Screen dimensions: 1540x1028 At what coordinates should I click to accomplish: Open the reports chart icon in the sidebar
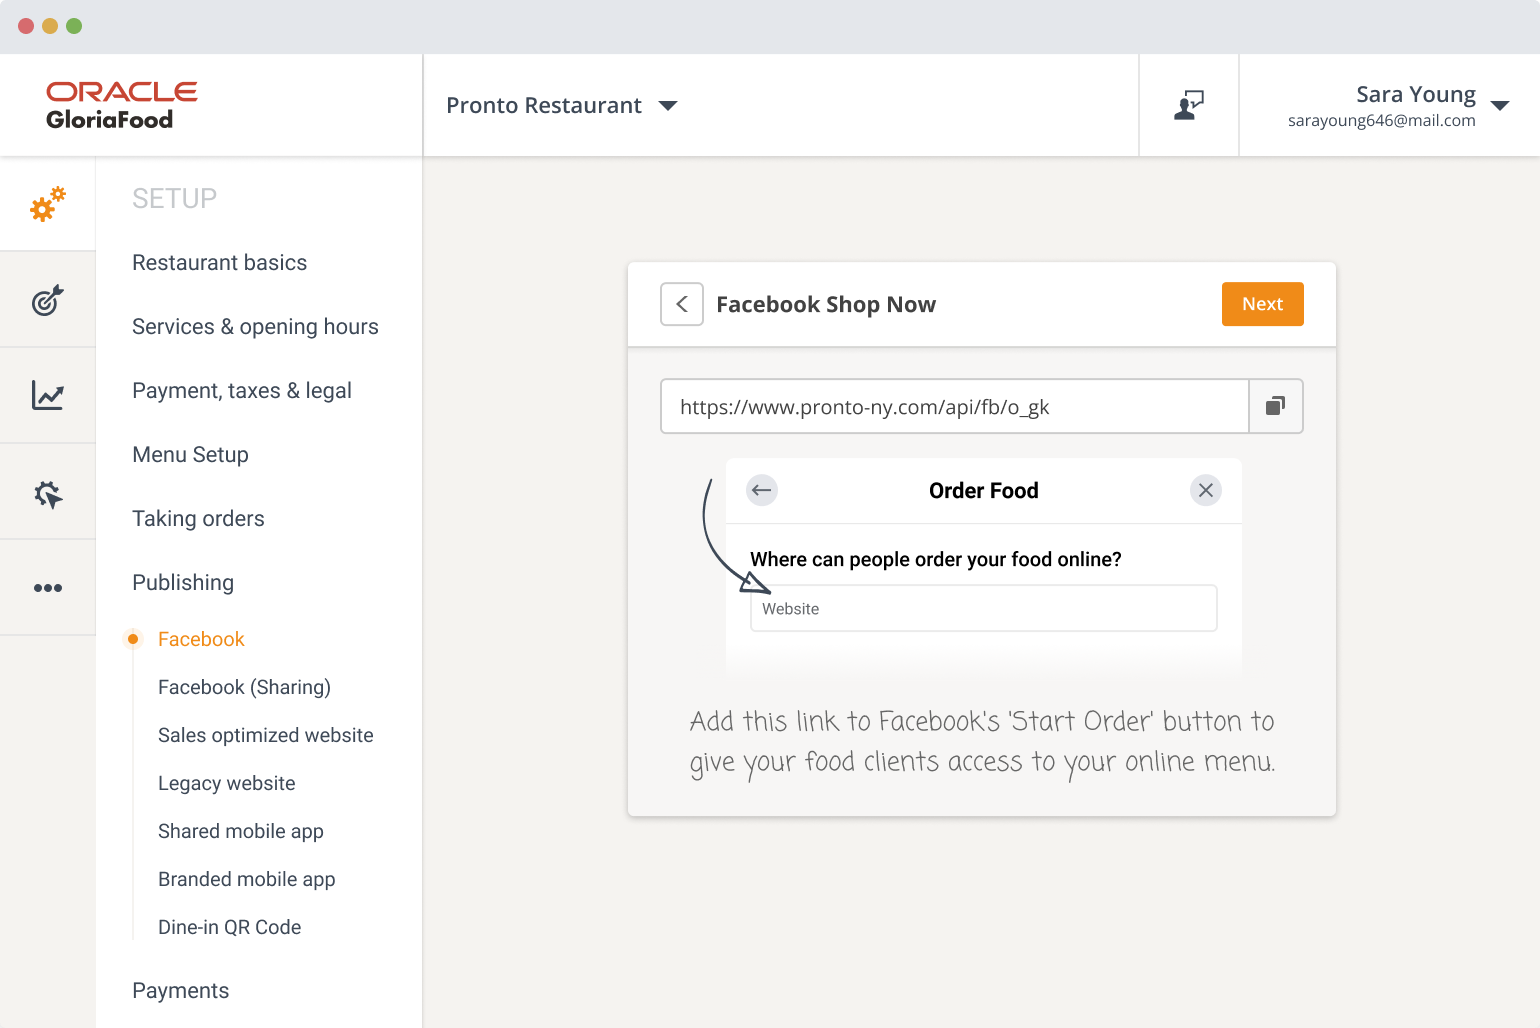point(47,395)
